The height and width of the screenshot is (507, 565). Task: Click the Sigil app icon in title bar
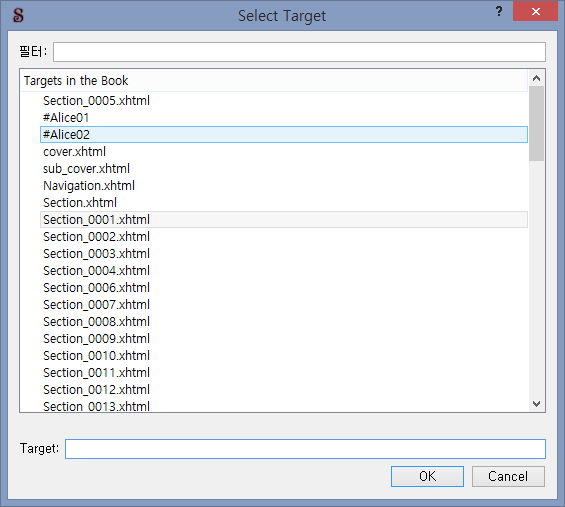pyautogui.click(x=18, y=15)
